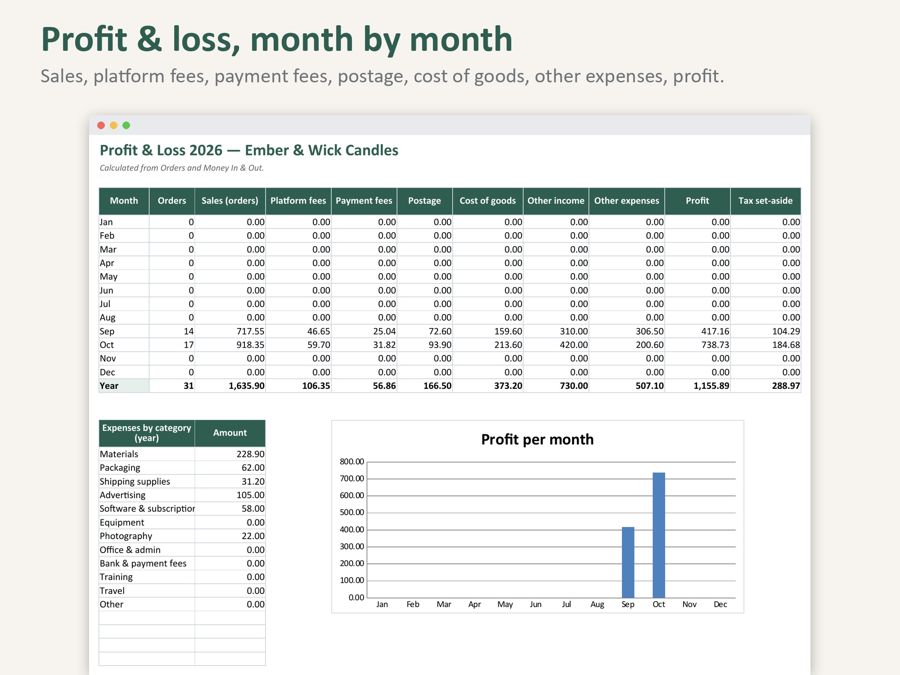Image resolution: width=900 pixels, height=675 pixels.
Task: Select the 'Payment fees' column header
Action: pos(364,201)
